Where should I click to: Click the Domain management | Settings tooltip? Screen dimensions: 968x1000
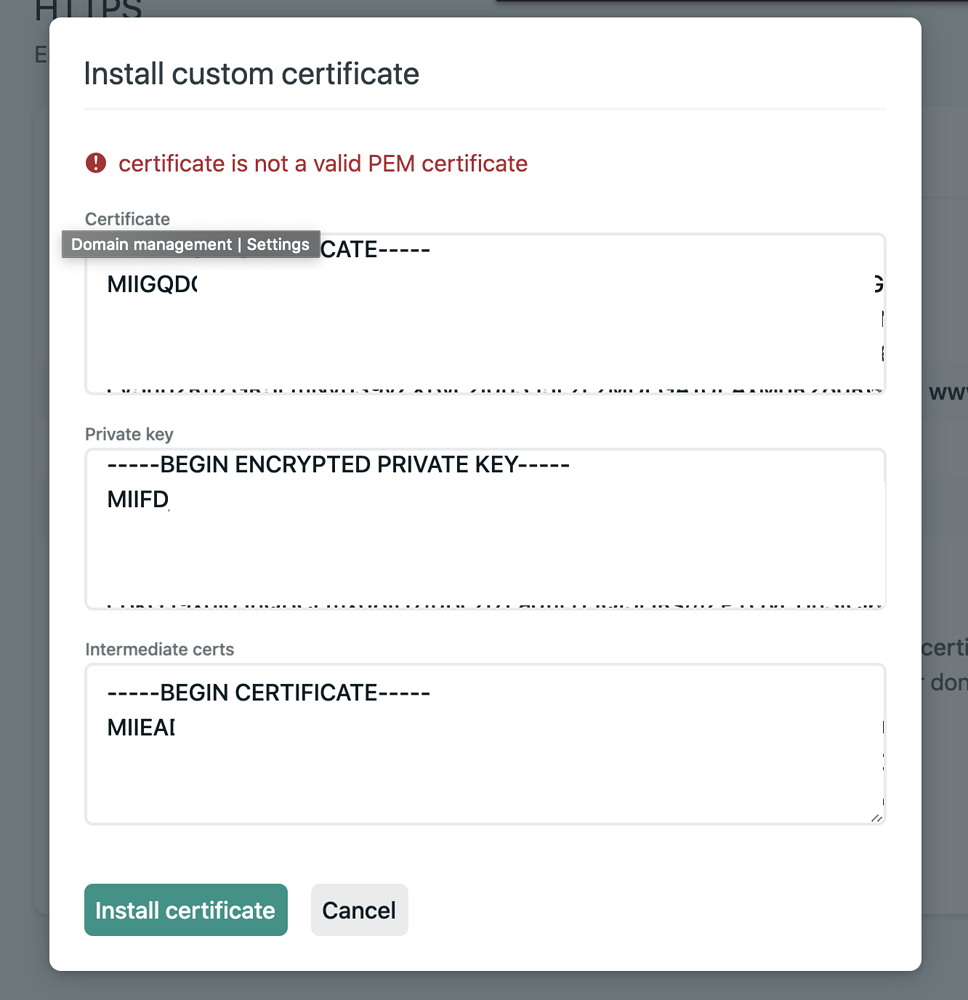[190, 245]
